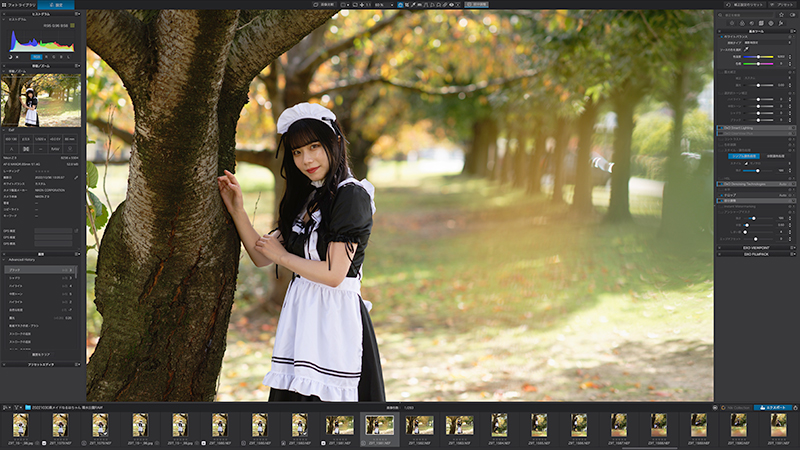Click the 分割調色処理 button
800x450 pixels.
(x=776, y=156)
